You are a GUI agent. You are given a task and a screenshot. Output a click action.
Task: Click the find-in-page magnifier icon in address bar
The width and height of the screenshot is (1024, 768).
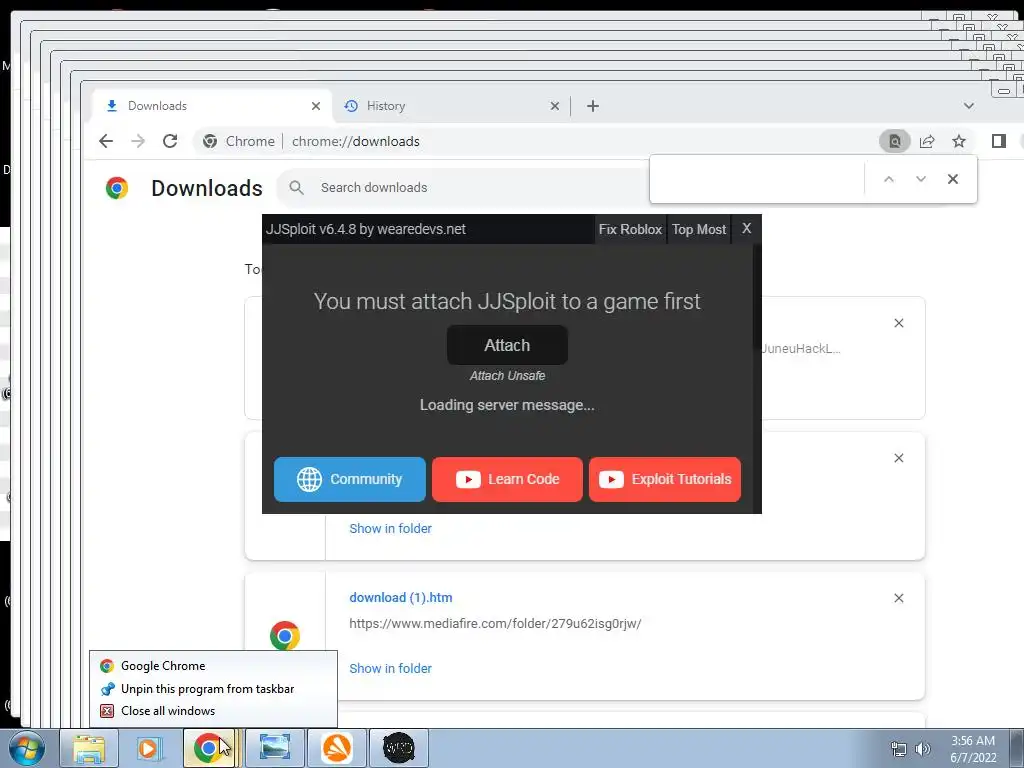(895, 141)
